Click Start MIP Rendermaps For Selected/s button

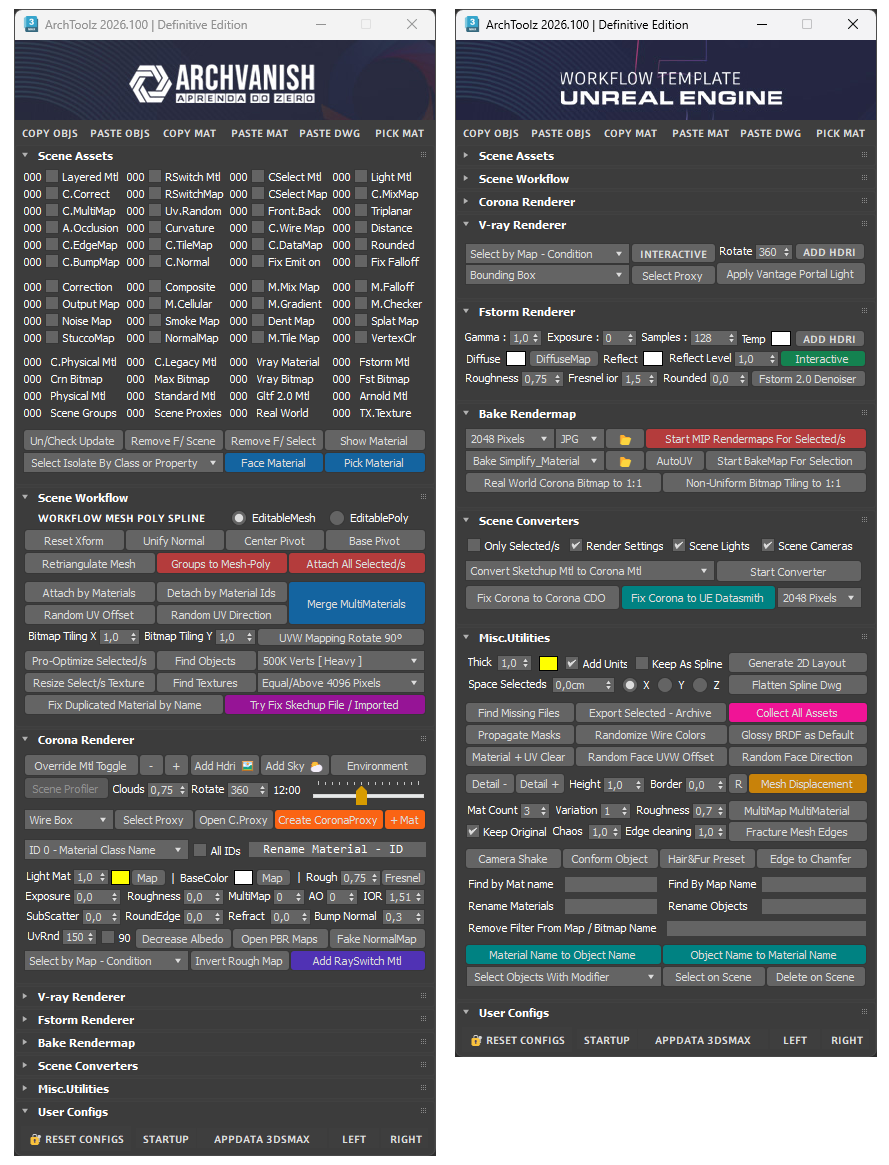tap(755, 439)
